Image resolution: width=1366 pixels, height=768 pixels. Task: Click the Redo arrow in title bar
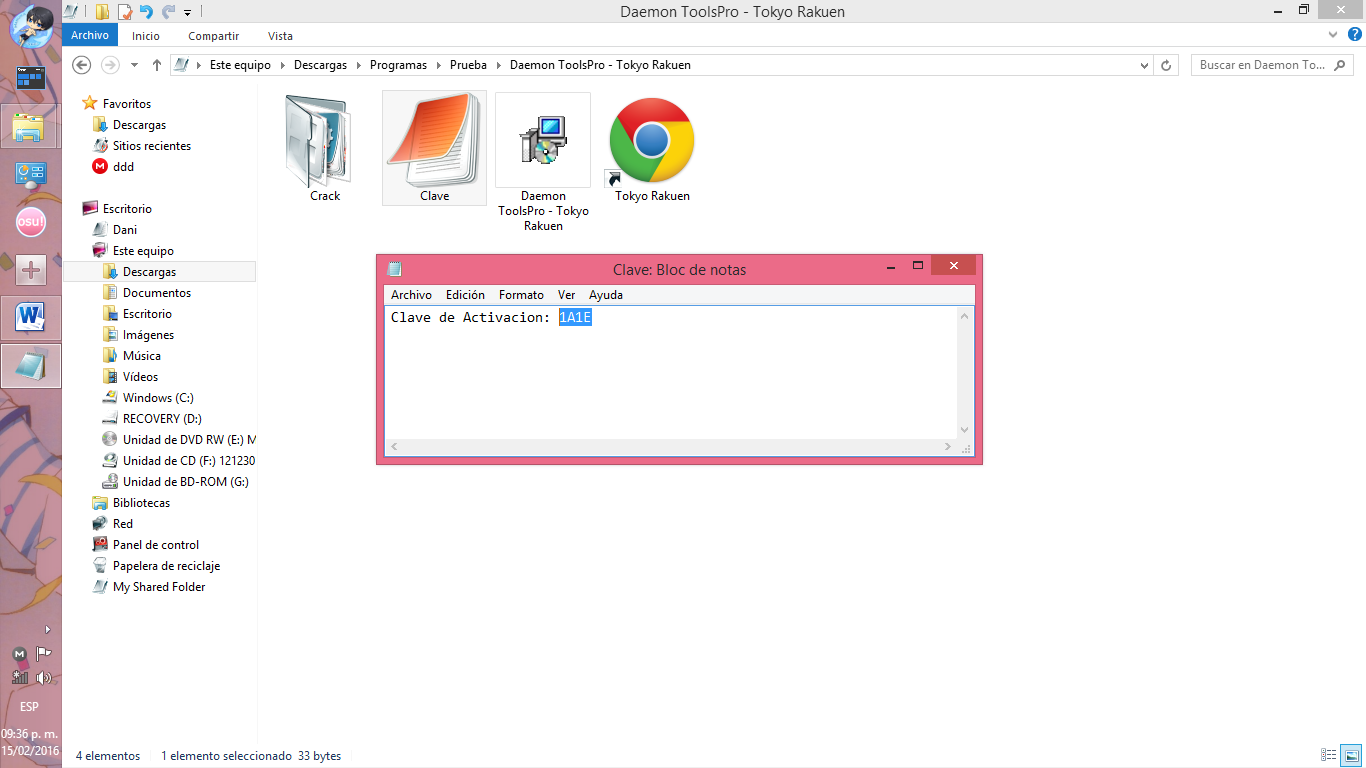point(167,12)
